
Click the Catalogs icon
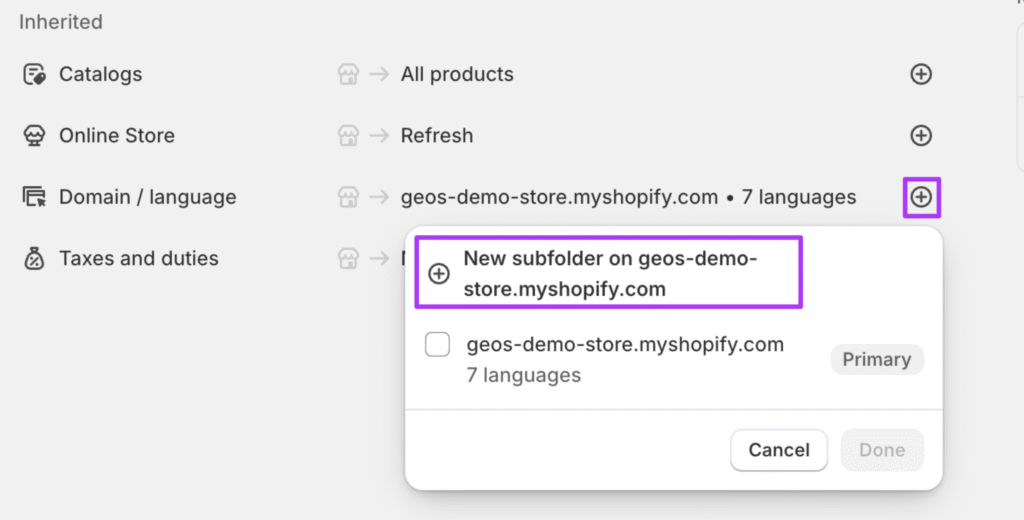point(34,74)
